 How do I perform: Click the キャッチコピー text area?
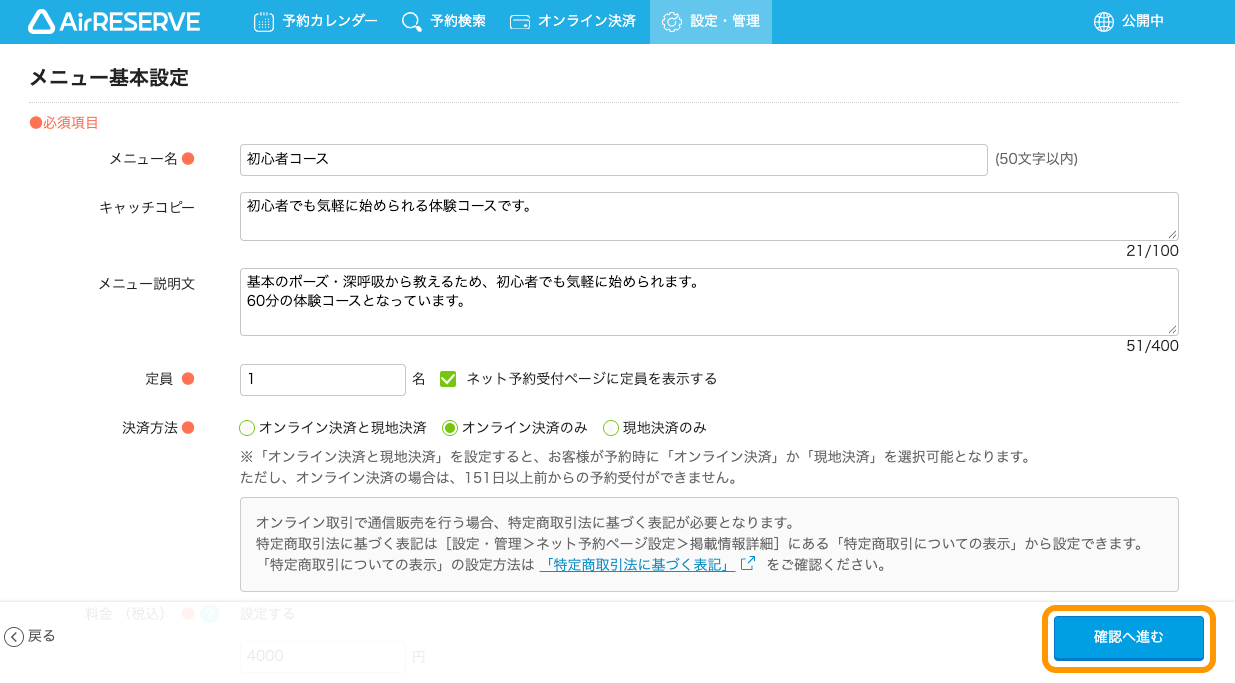click(x=709, y=216)
